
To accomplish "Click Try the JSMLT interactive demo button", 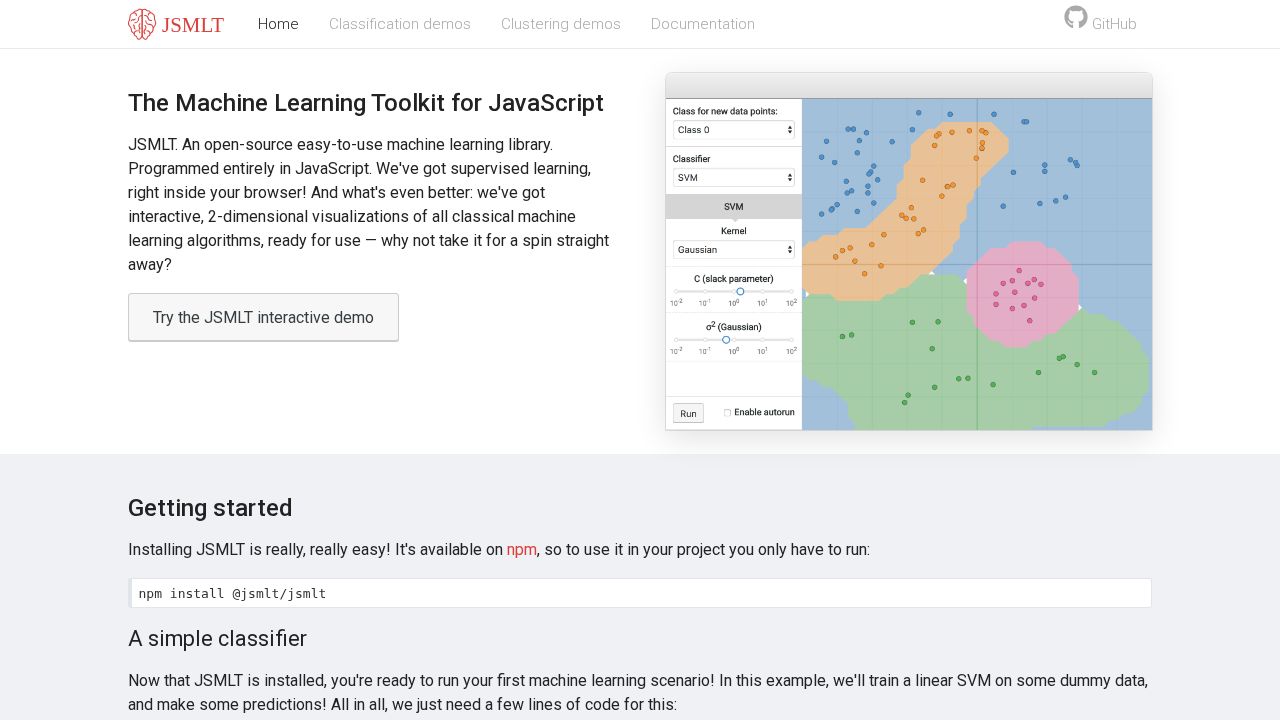I will pos(263,317).
